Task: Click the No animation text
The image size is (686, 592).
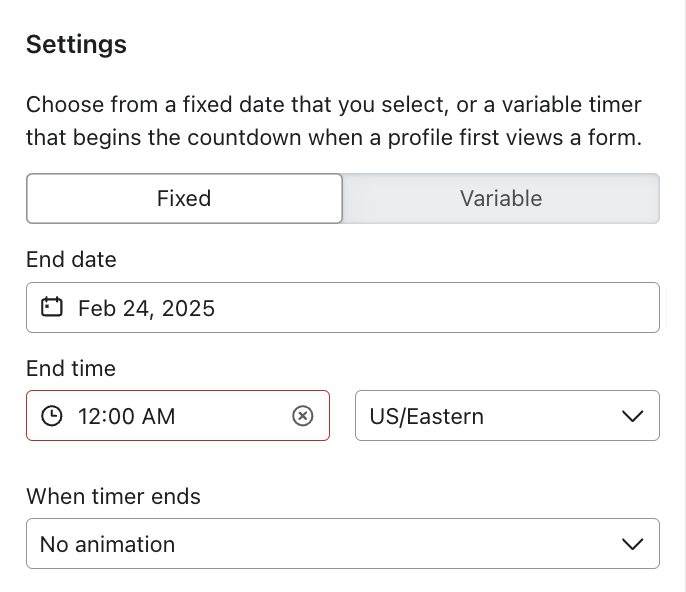Action: 107,544
